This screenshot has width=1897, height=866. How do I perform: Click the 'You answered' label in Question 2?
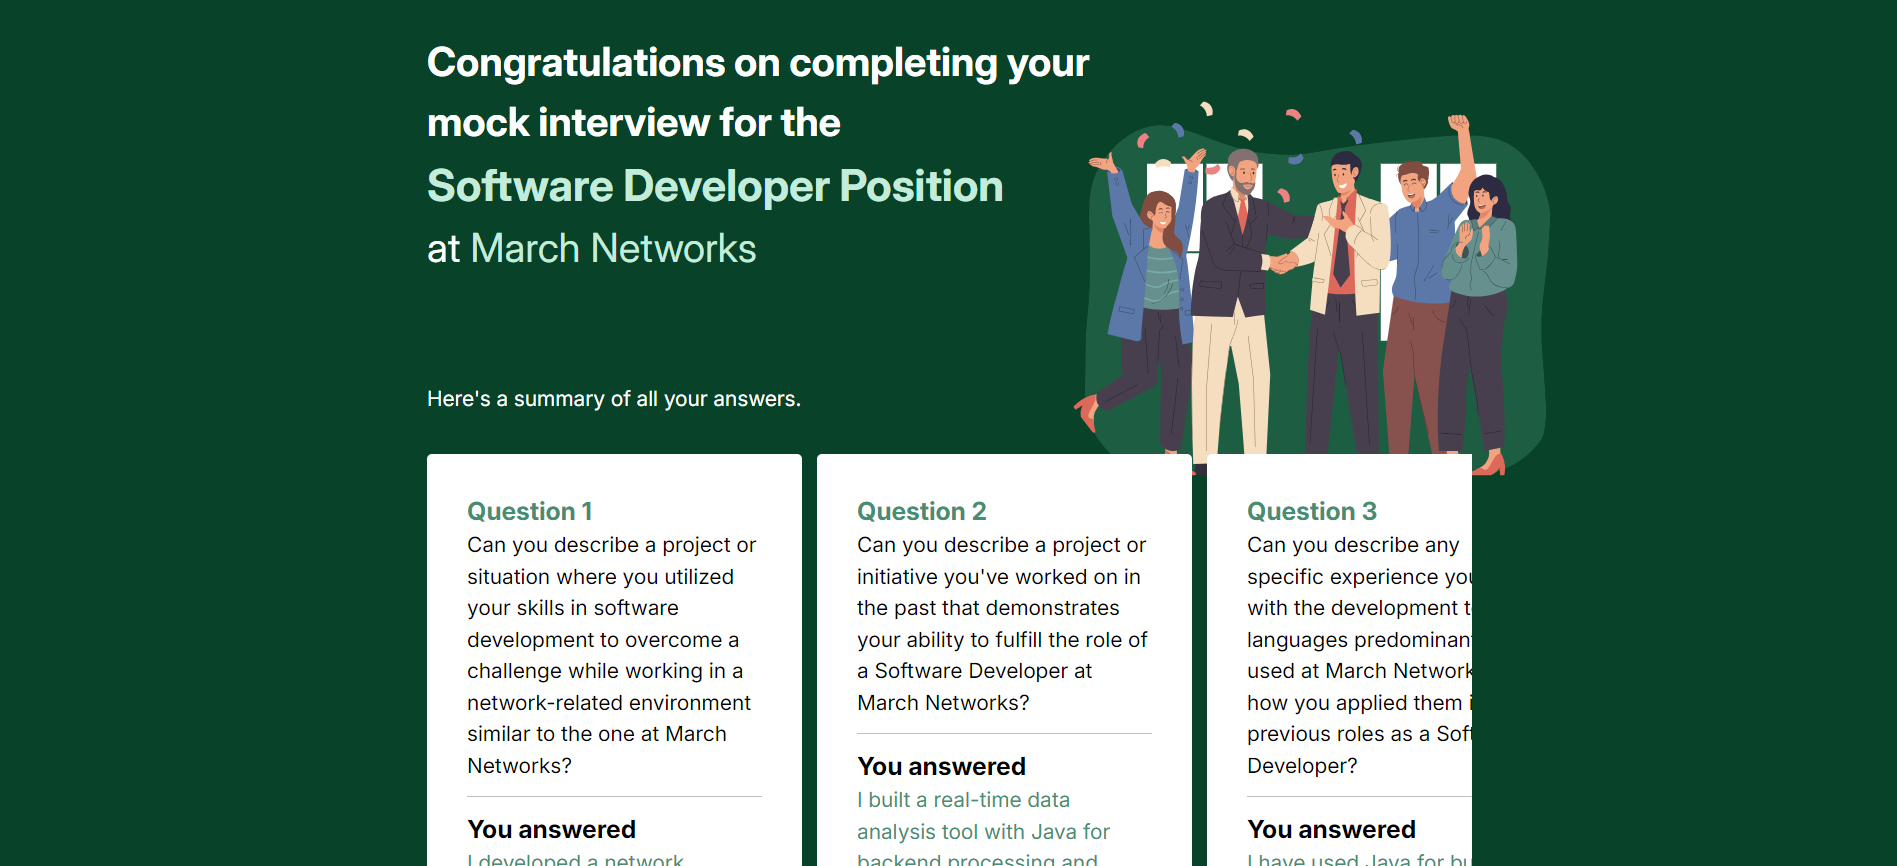coord(941,766)
